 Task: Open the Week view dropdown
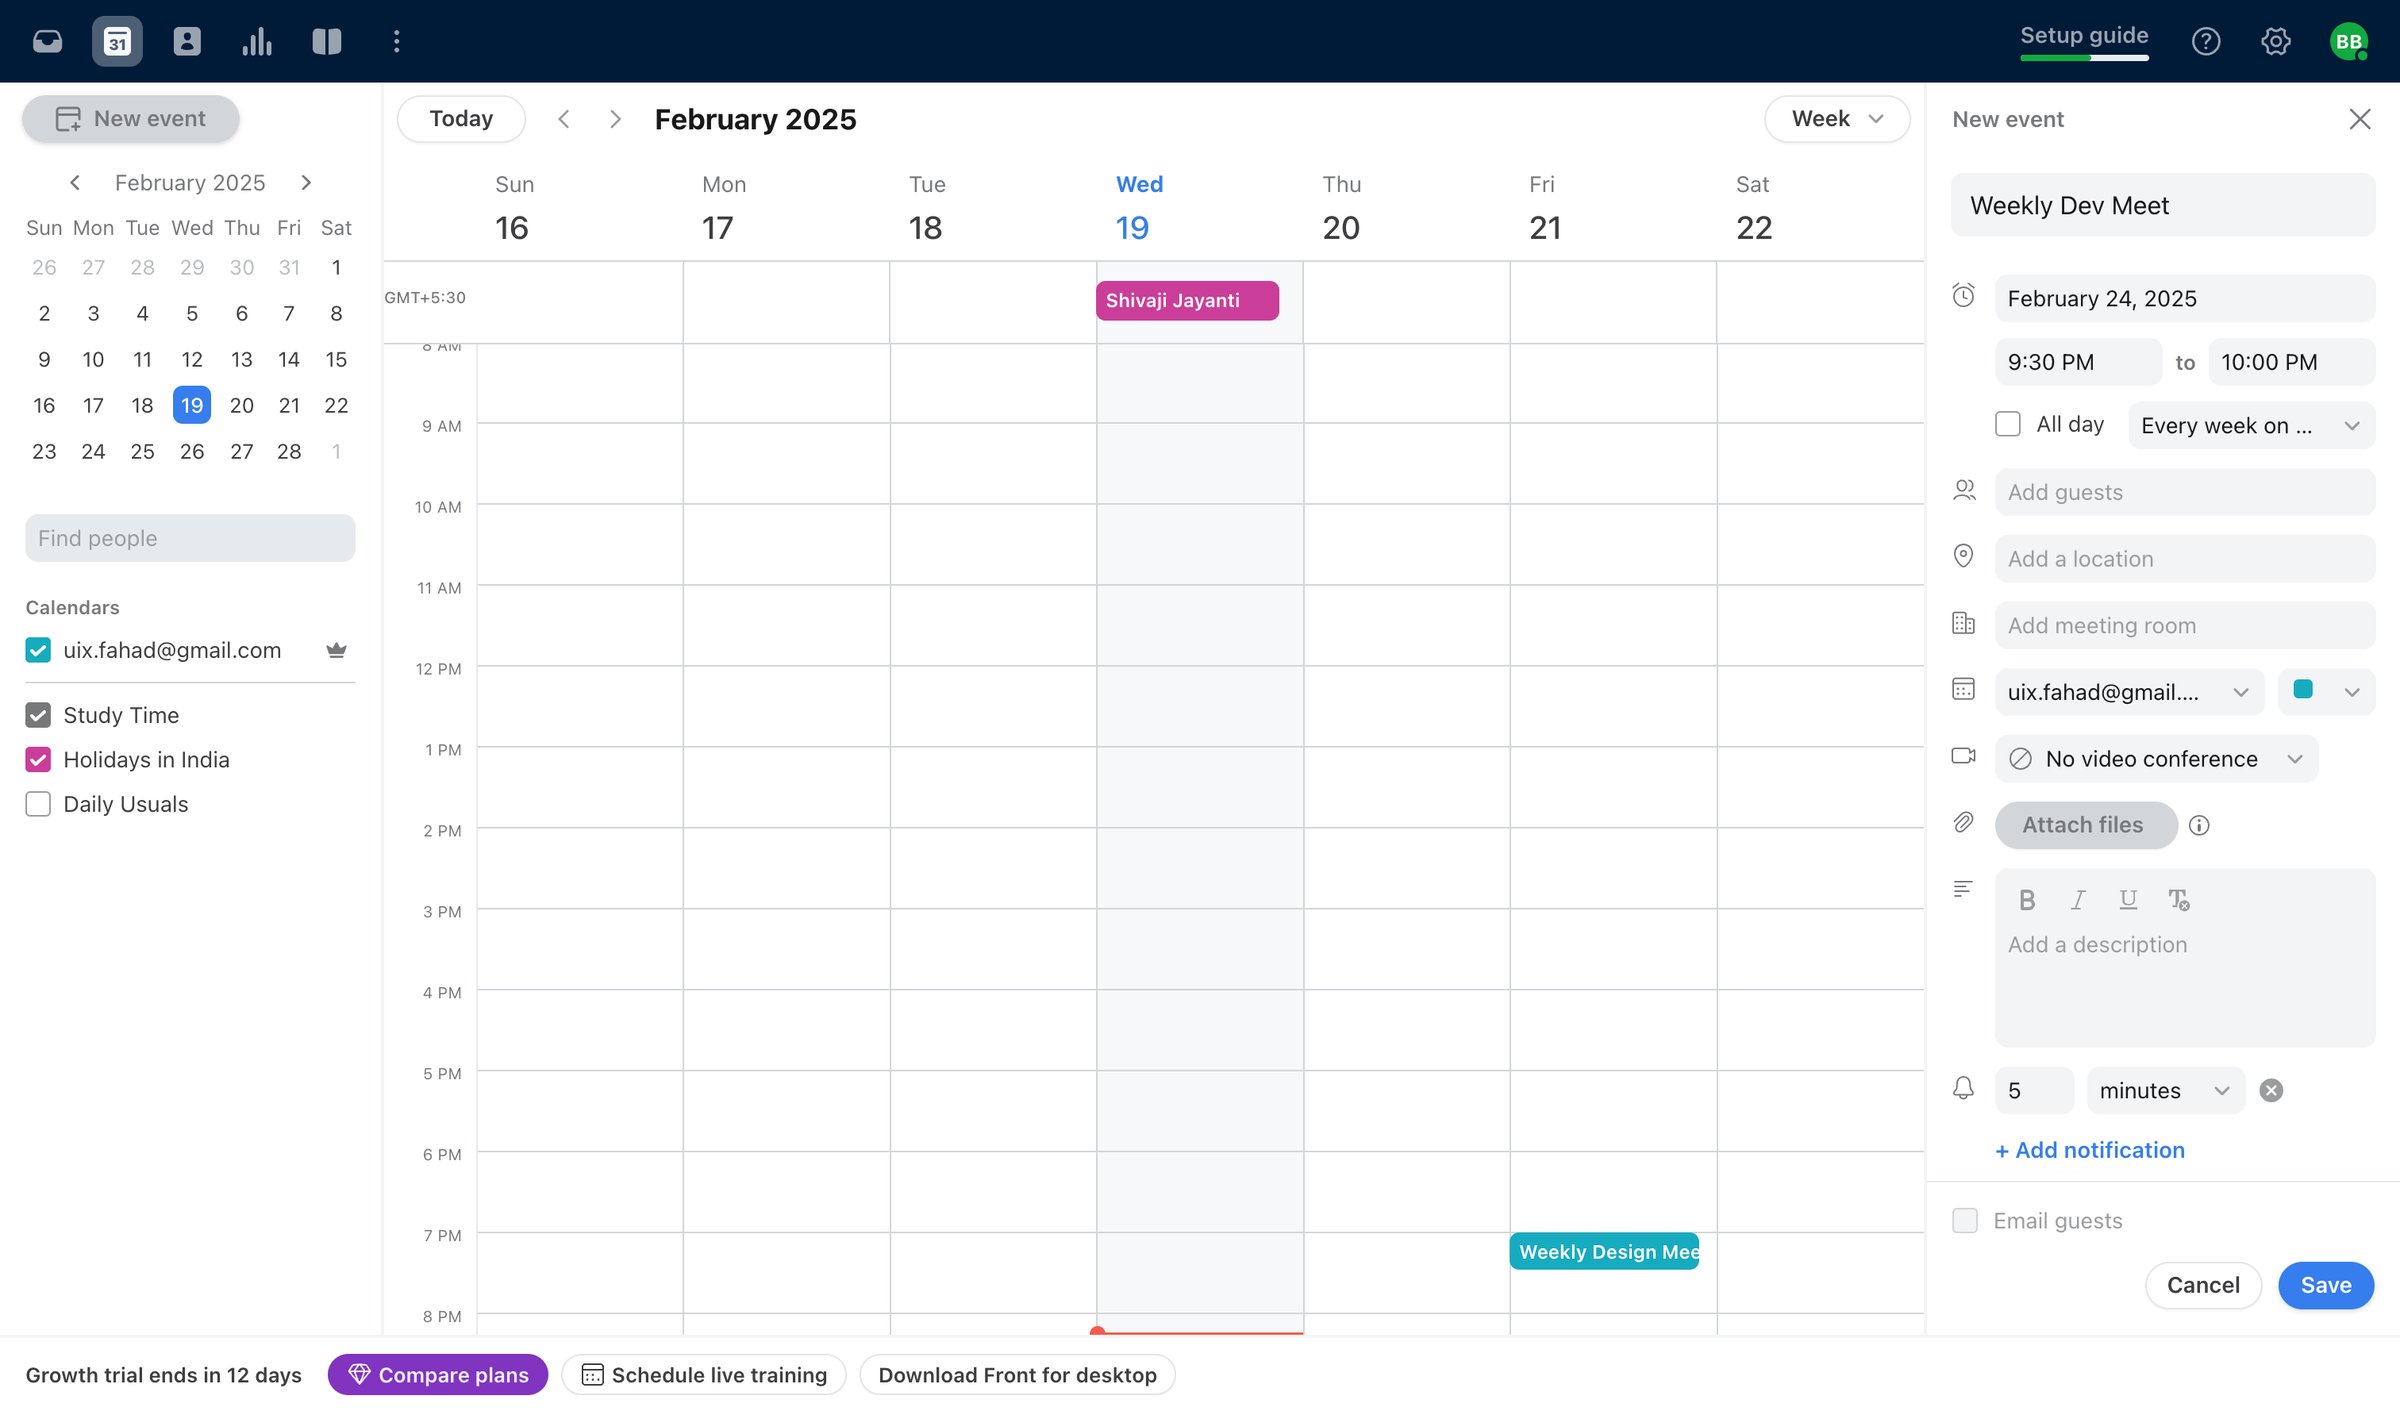(x=1837, y=119)
